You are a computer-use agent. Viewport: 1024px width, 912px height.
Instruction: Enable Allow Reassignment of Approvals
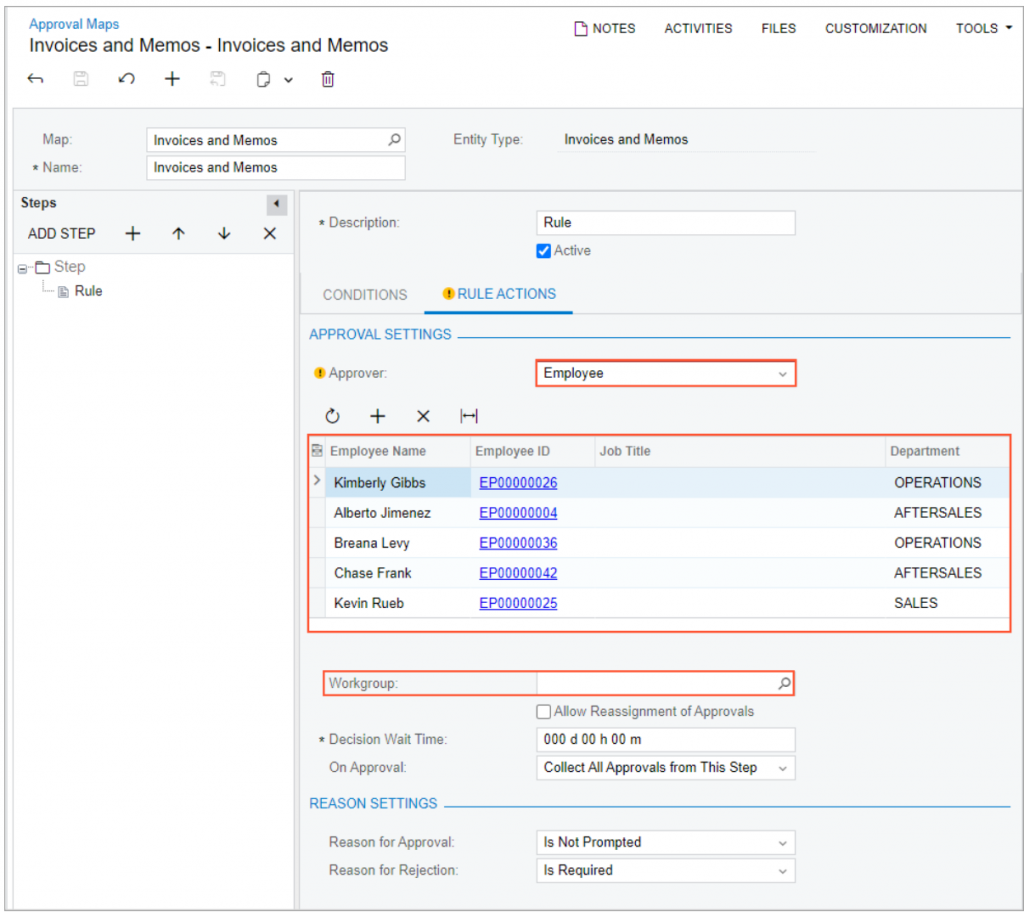543,711
